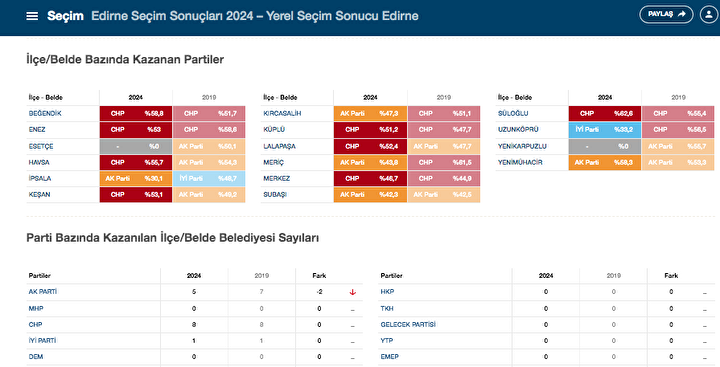This screenshot has width=720, height=367.
Task: Click the AK PARTİ party link
Action: [x=43, y=292]
